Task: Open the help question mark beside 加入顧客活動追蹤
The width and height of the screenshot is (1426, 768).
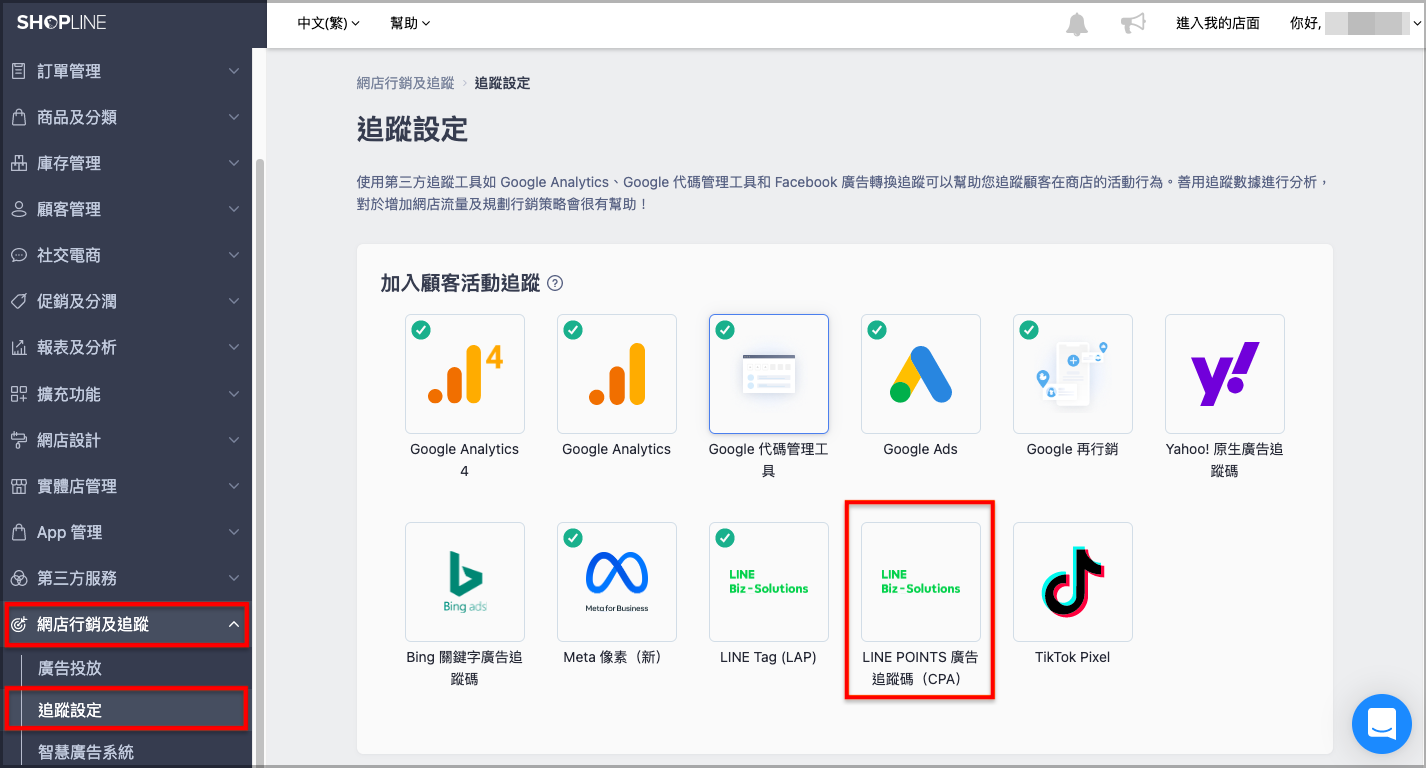Action: [x=555, y=284]
